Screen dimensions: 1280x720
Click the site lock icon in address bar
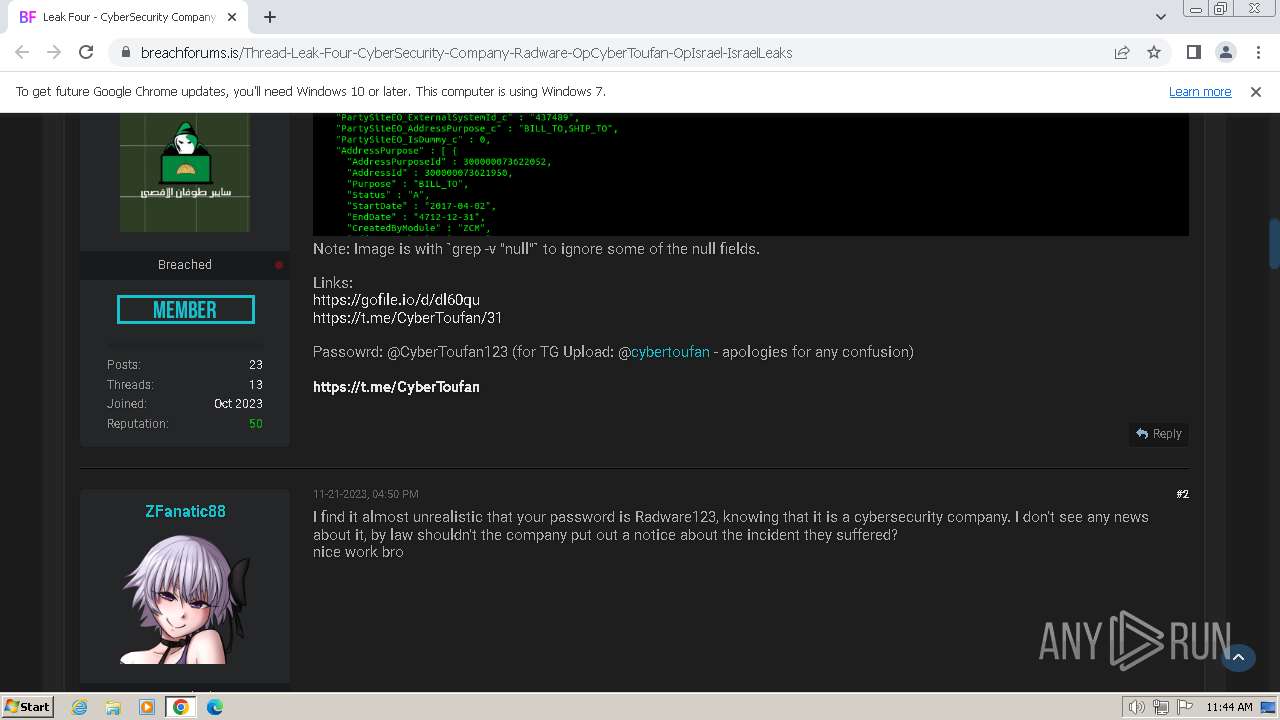click(x=126, y=53)
